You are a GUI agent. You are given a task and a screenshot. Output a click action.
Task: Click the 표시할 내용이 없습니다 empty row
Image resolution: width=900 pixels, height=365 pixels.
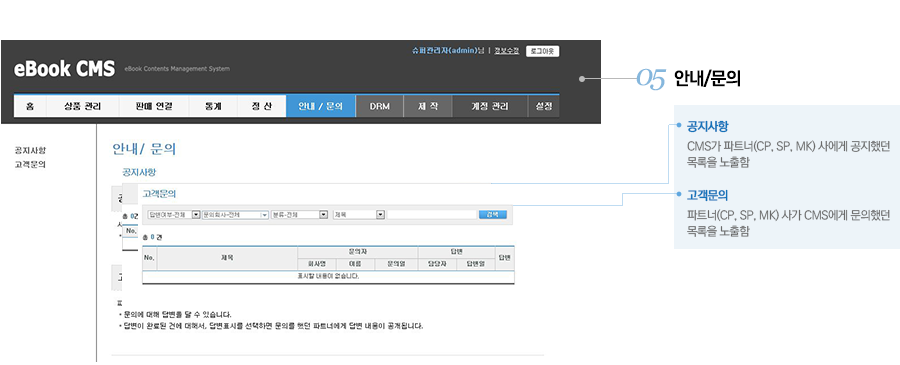pyautogui.click(x=328, y=277)
